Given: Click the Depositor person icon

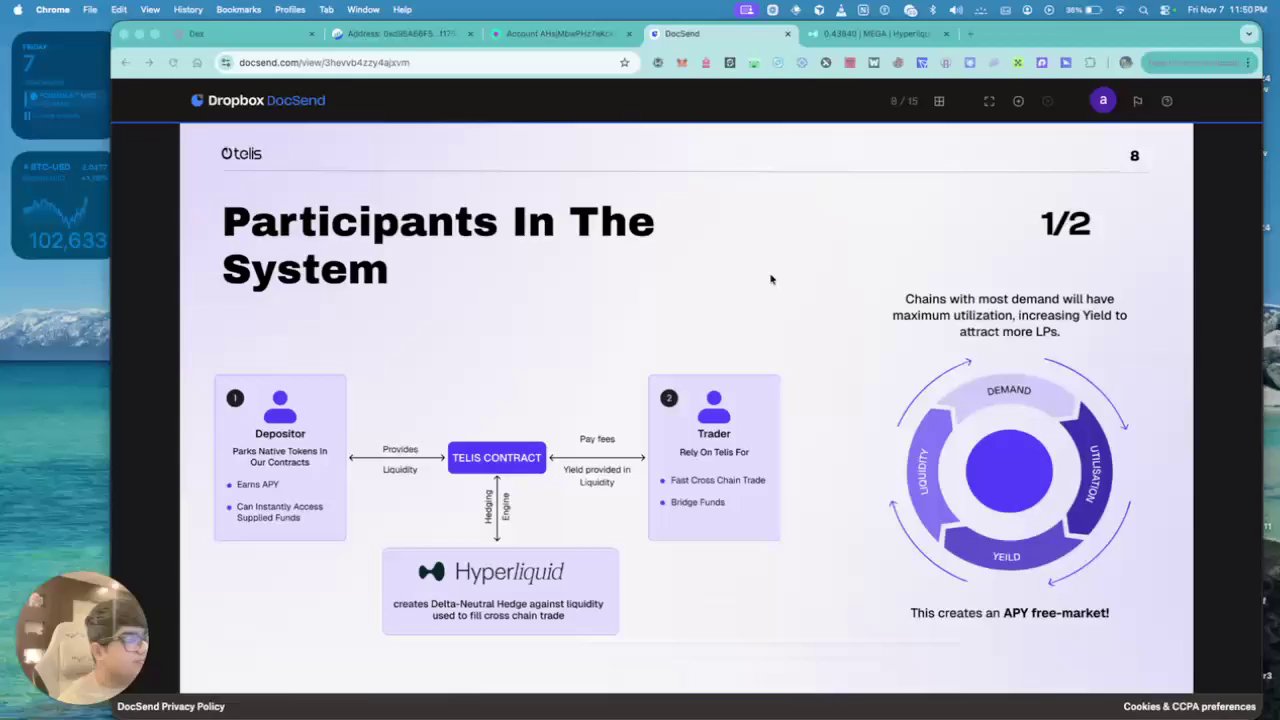Looking at the screenshot, I should [280, 407].
